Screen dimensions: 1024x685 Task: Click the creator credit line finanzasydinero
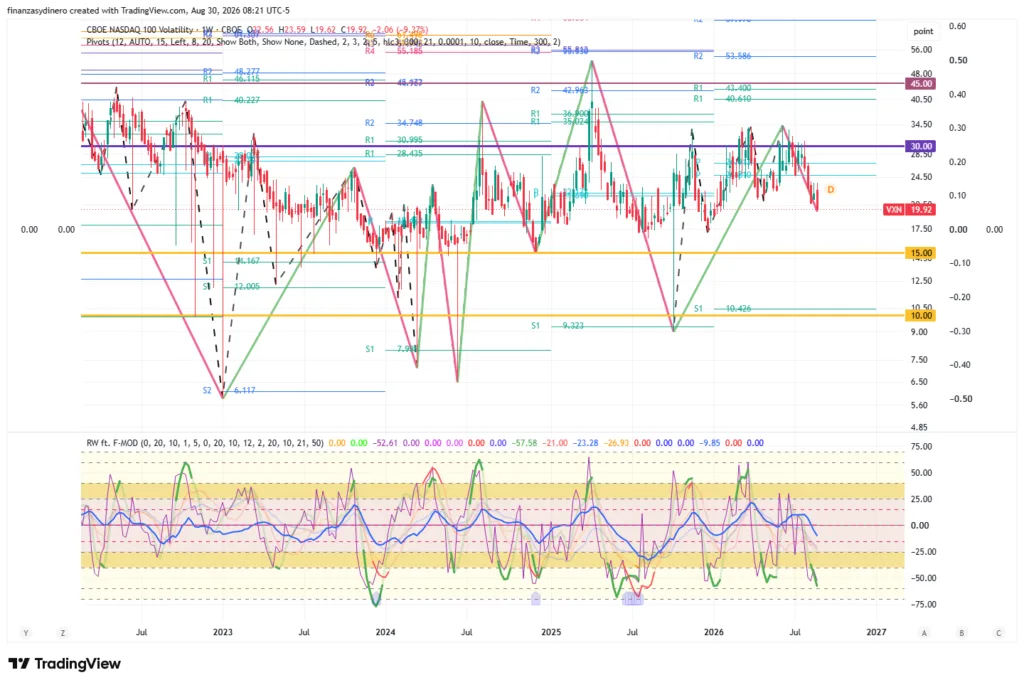click(148, 10)
